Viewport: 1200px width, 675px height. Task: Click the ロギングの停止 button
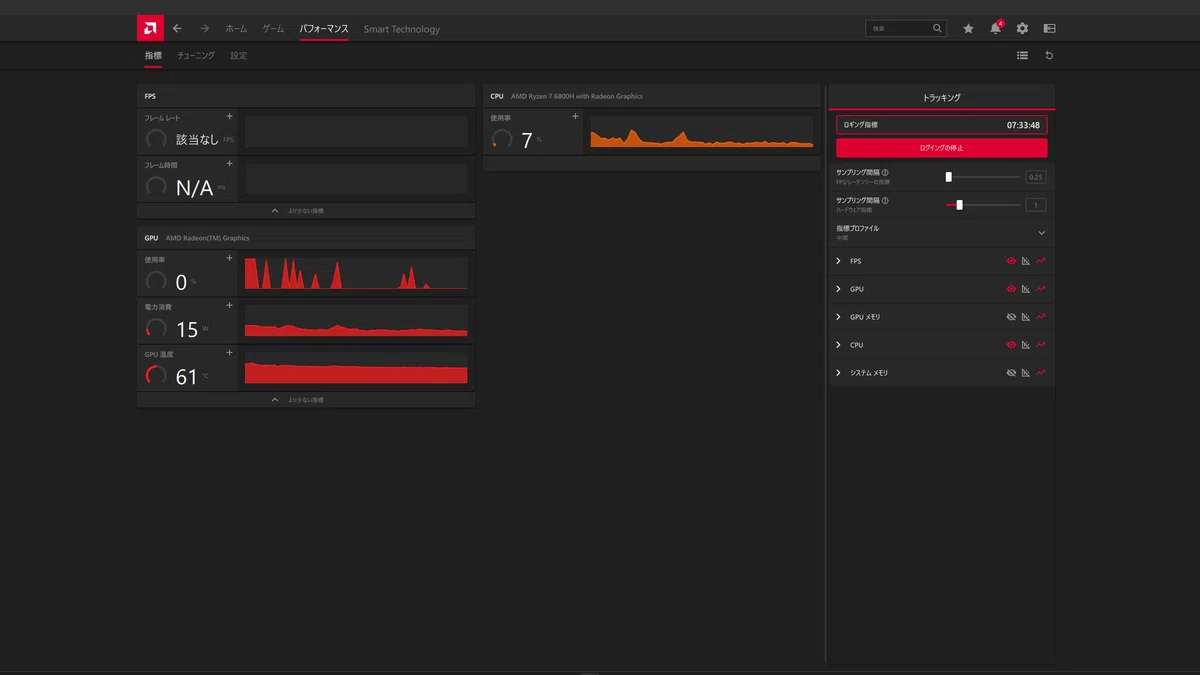tap(941, 148)
